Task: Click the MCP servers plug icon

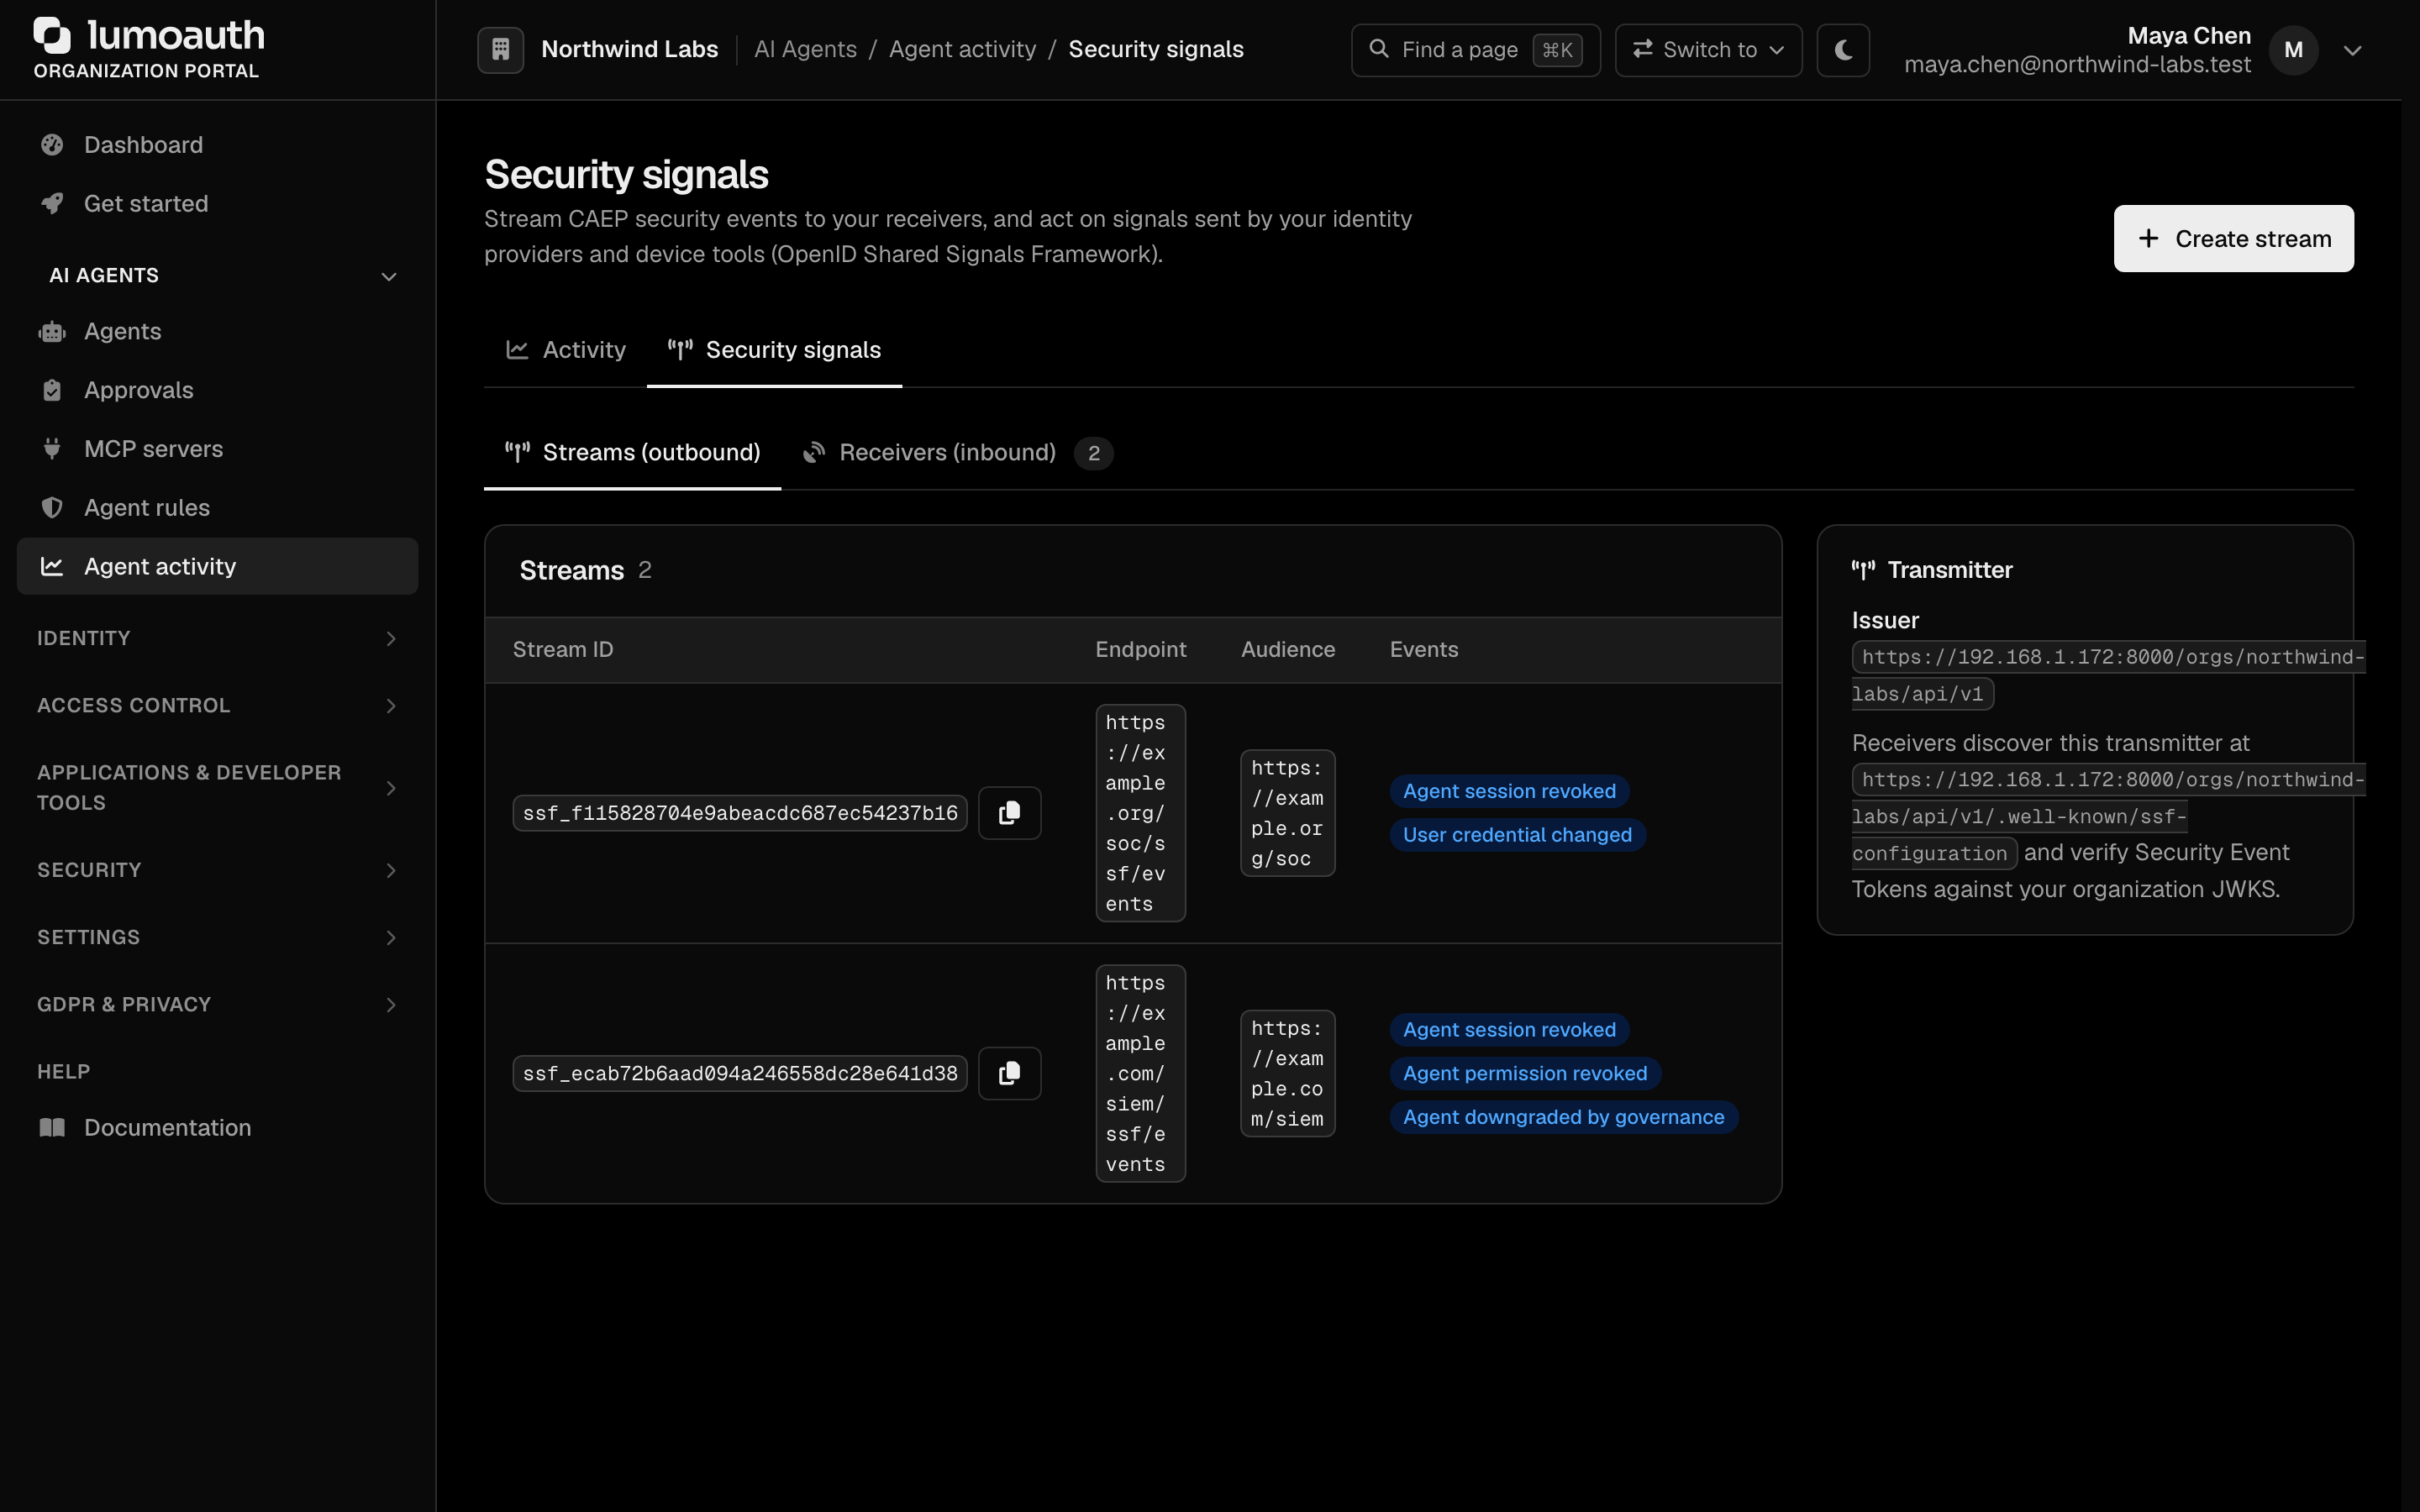Action: (x=52, y=449)
